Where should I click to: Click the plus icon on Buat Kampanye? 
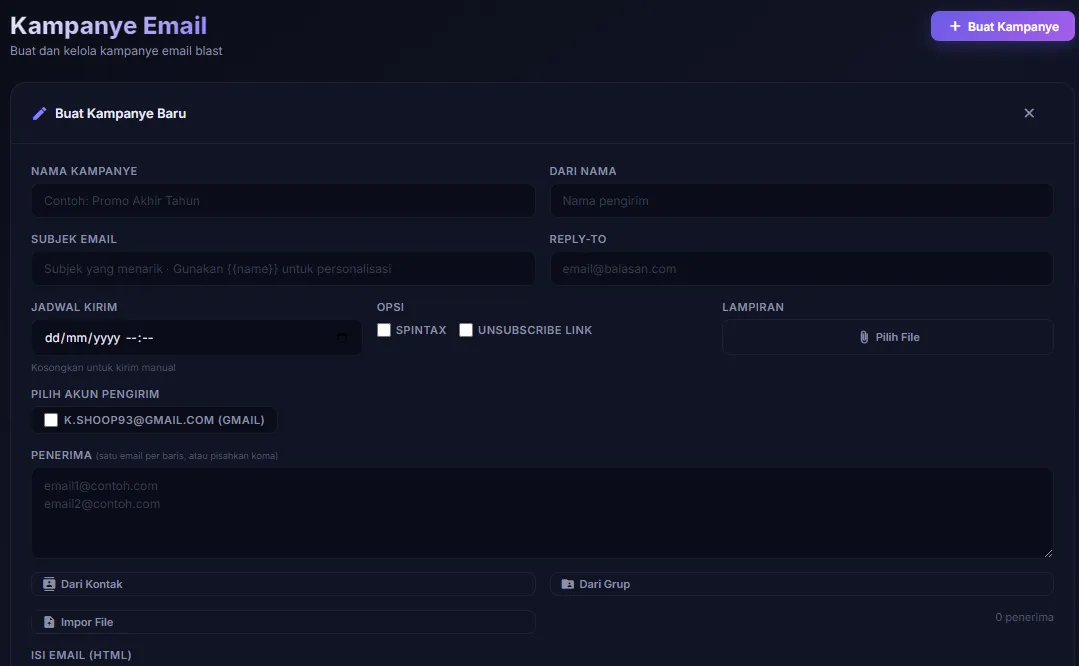pyautogui.click(x=954, y=26)
